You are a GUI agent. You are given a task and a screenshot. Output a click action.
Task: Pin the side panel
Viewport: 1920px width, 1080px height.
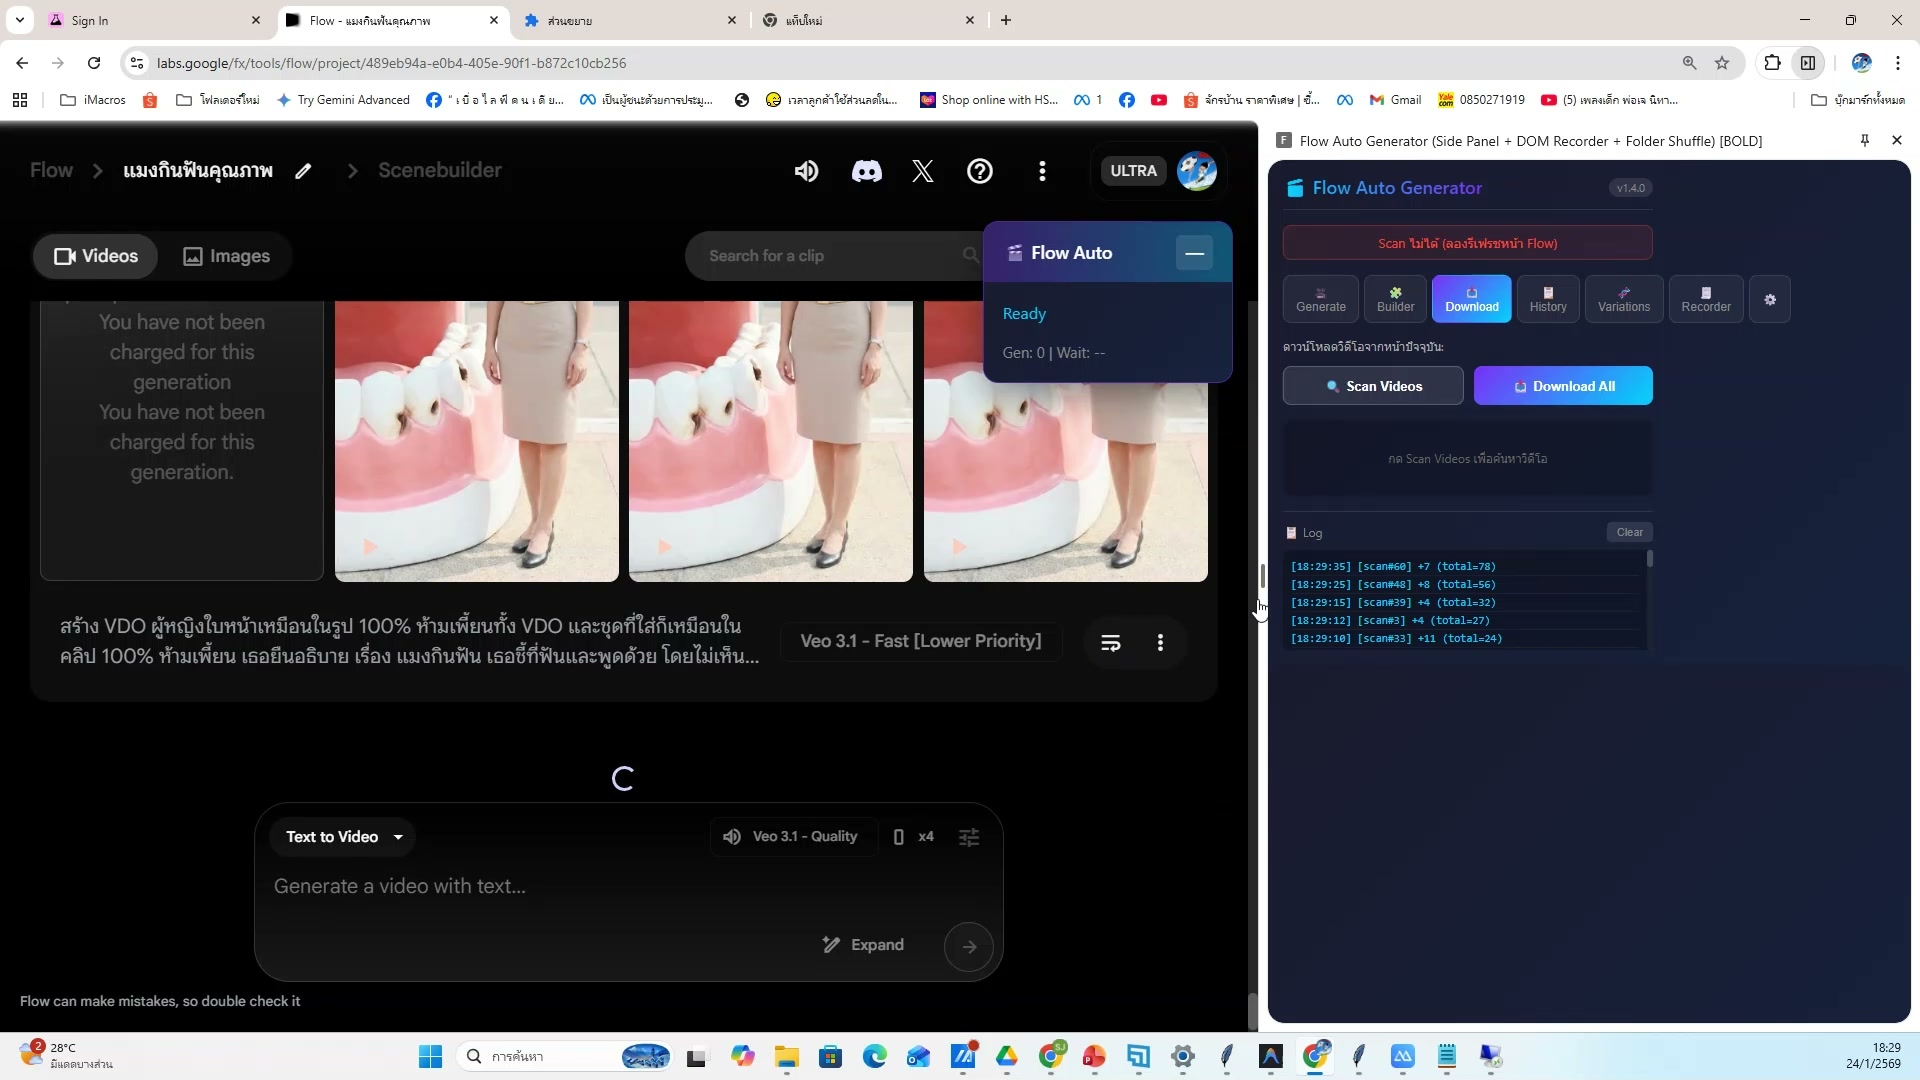pos(1864,141)
